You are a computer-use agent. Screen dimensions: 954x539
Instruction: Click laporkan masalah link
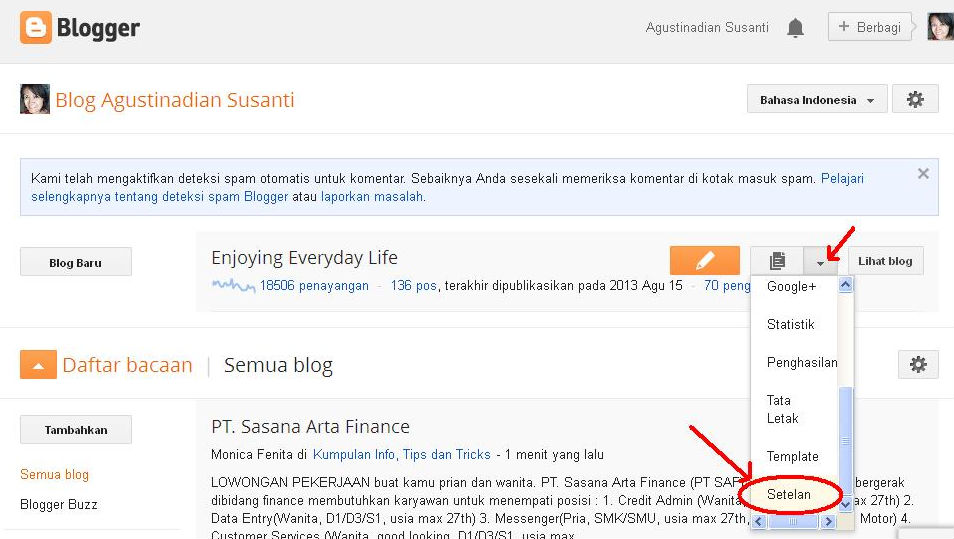click(372, 196)
